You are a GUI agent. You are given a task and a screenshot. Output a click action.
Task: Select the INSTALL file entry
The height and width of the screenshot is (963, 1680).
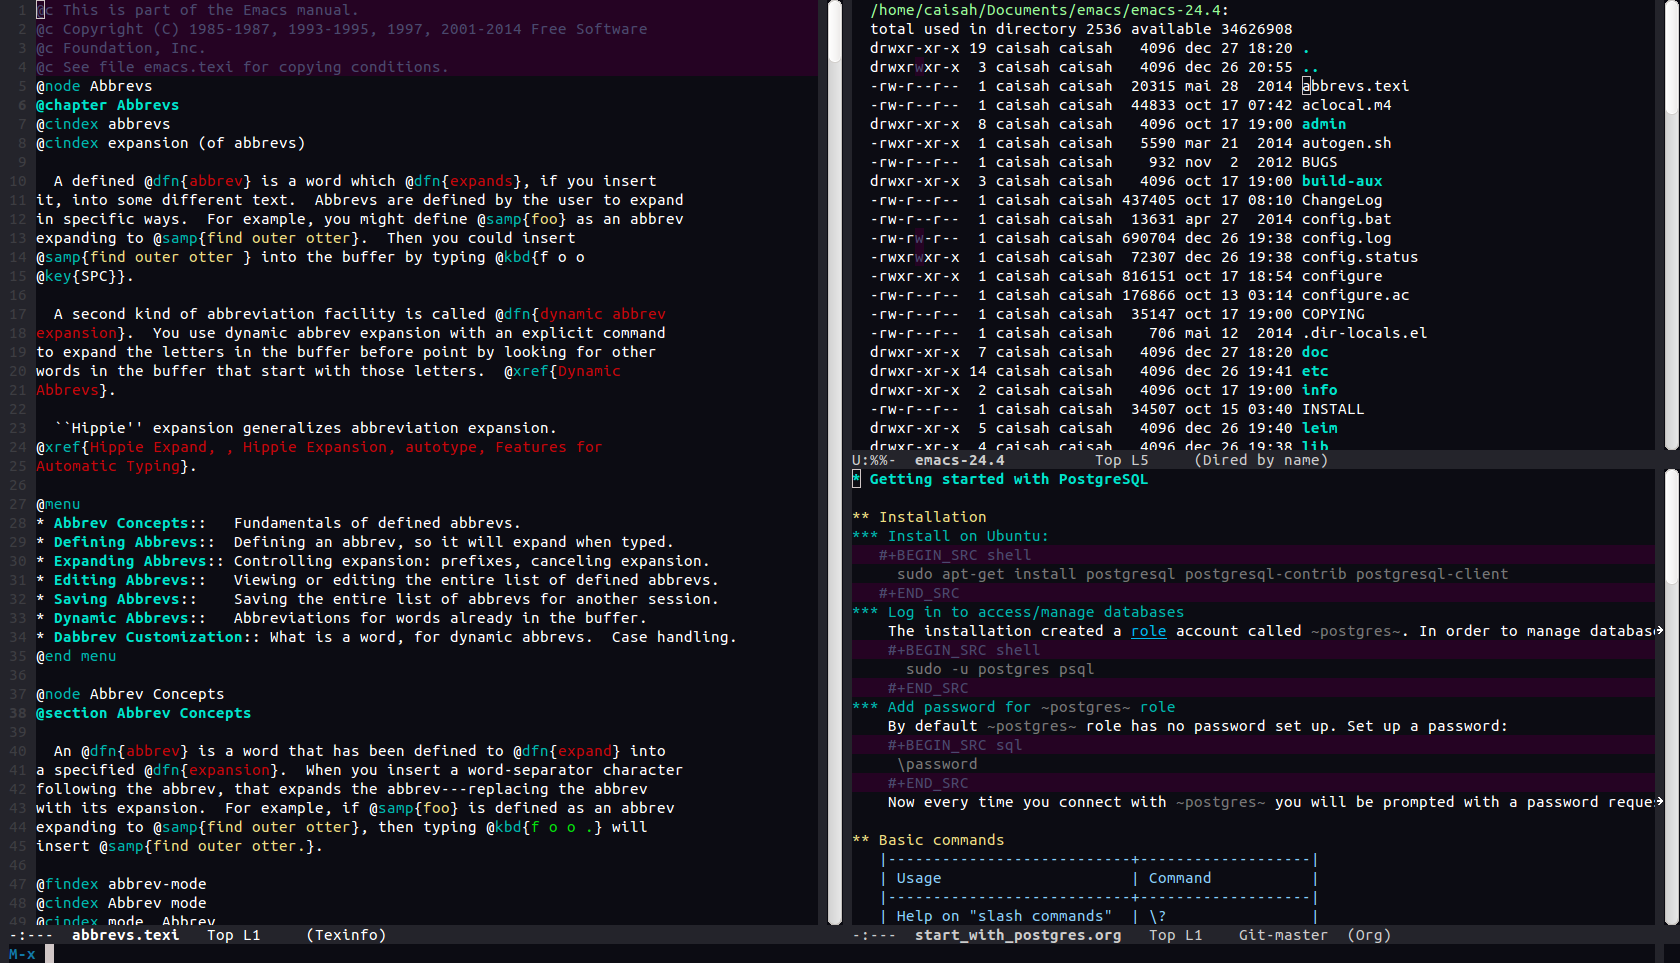tap(1333, 409)
